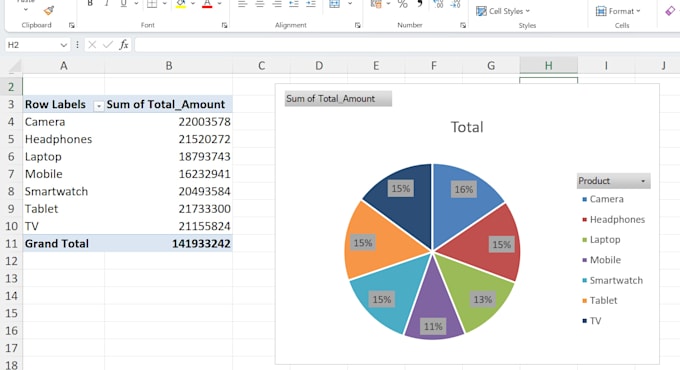Open the Alignment settings dialog launcher
Viewport: 680px width, 370px height.
coord(357,26)
